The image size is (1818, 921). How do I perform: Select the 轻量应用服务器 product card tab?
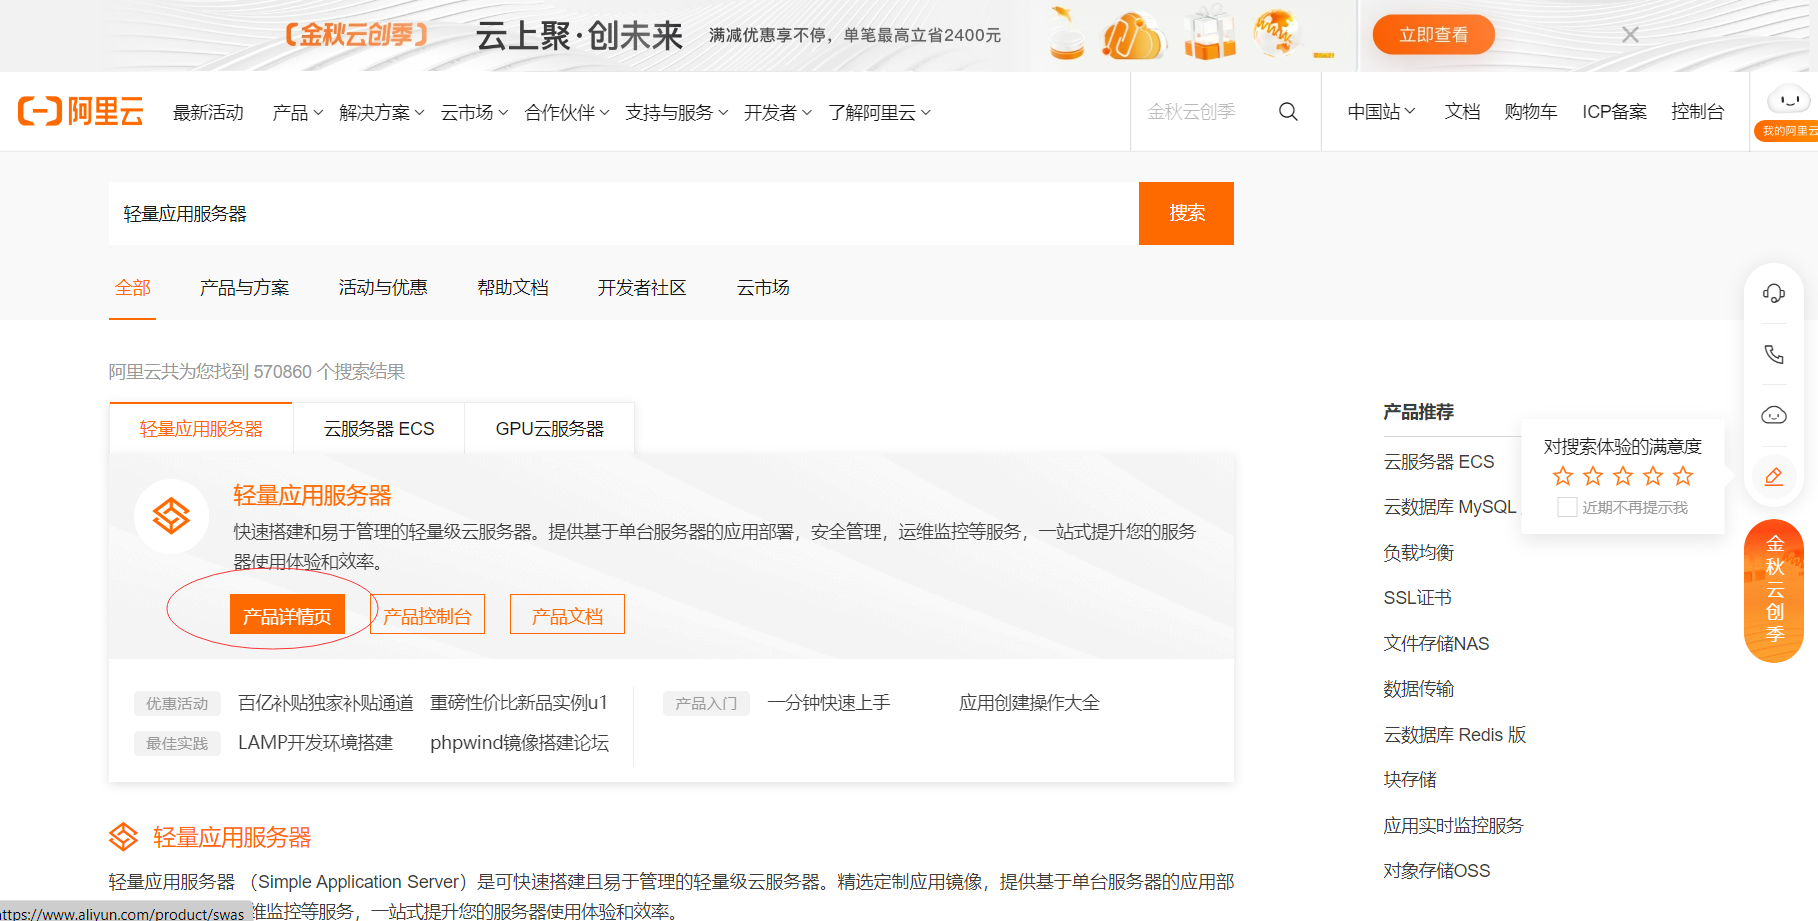pyautogui.click(x=201, y=428)
